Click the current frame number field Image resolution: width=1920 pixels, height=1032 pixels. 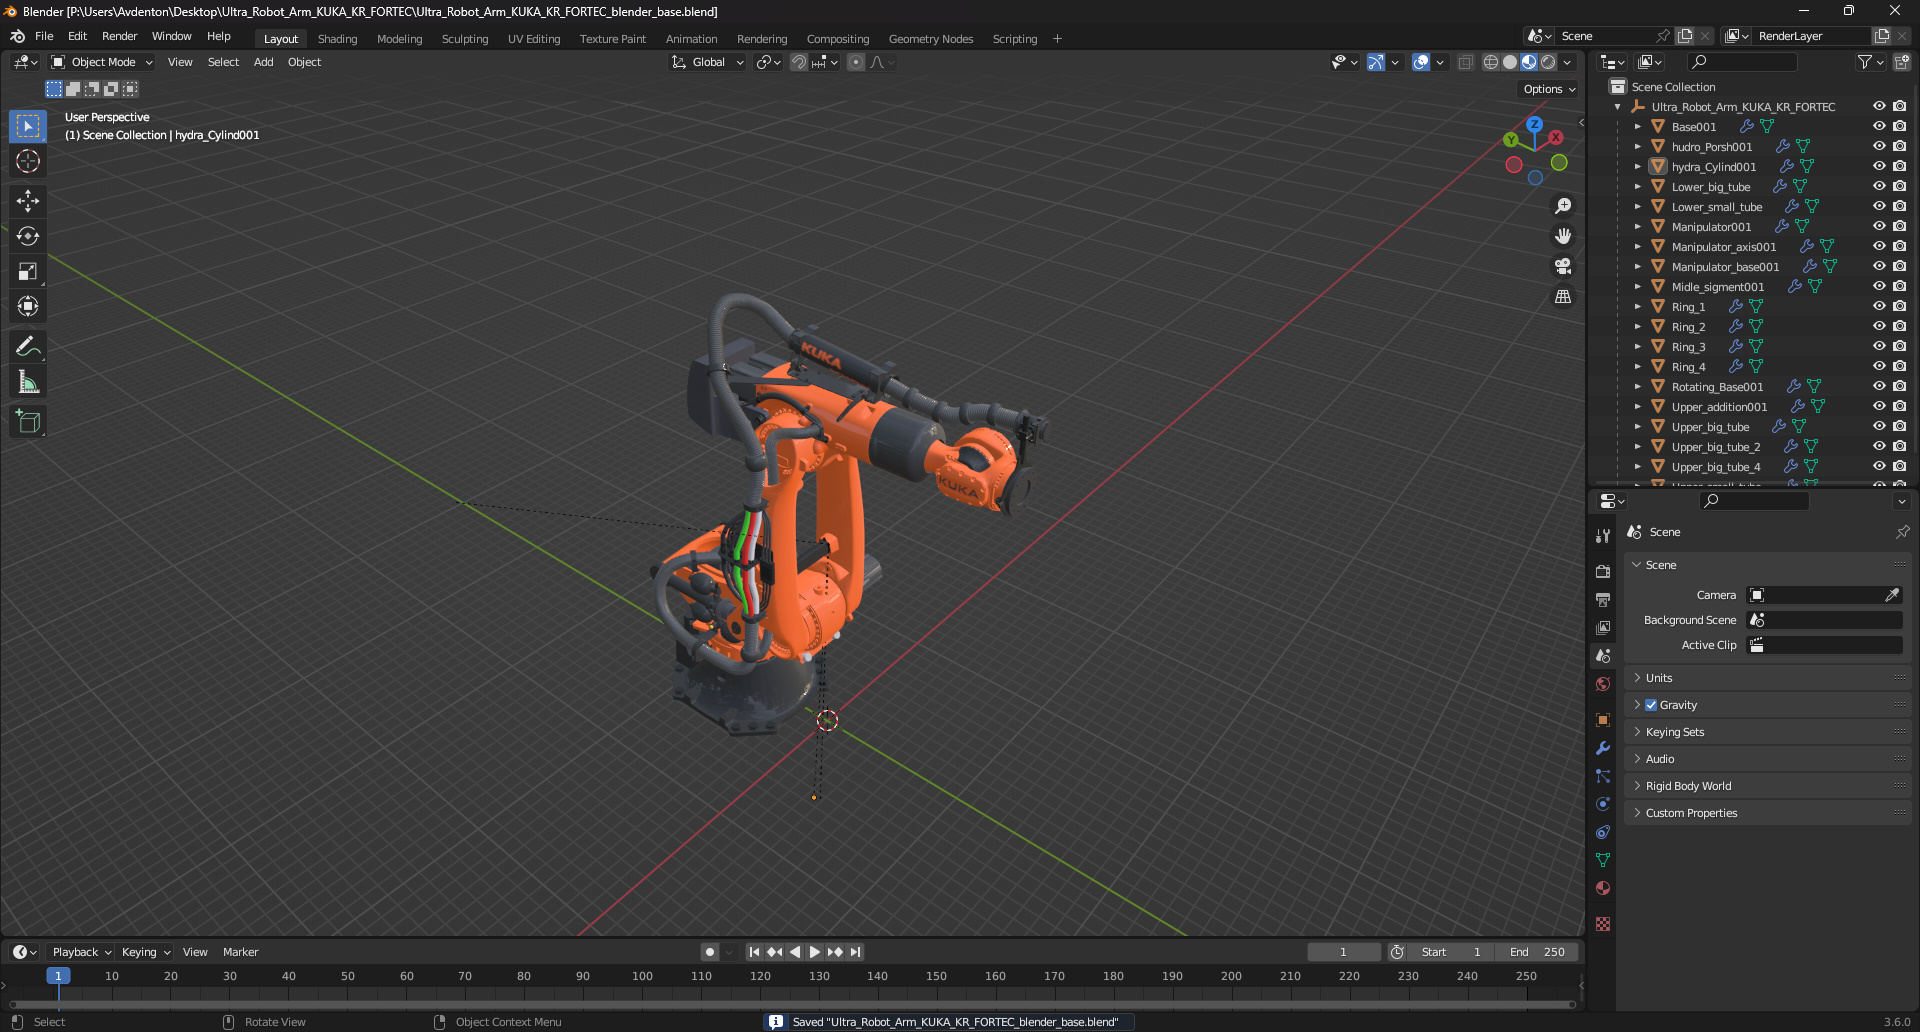[x=1344, y=952]
